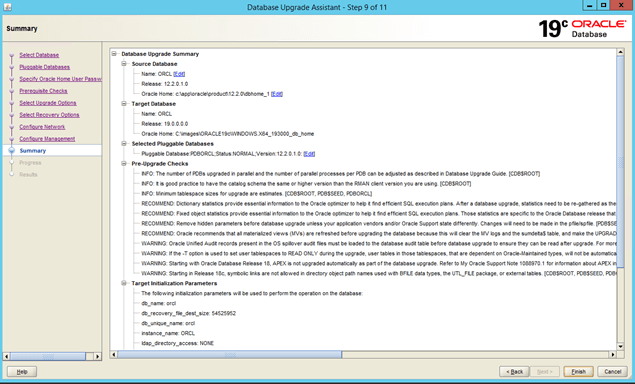
Task: Select the INFO row about catalog schema version
Action: (x=306, y=183)
